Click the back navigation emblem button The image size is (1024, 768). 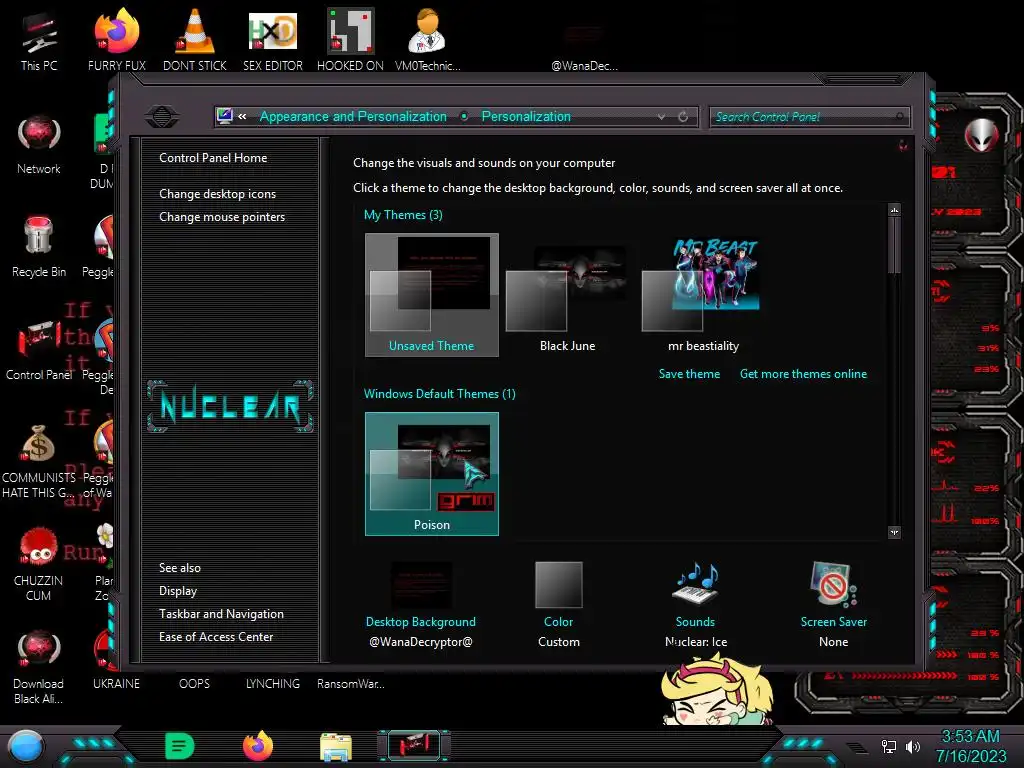[162, 117]
